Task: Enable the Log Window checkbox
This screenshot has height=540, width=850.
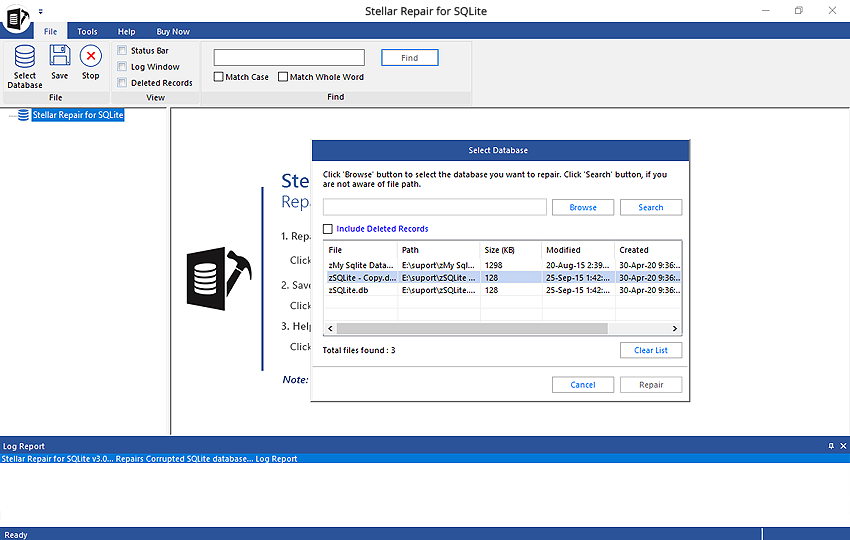Action: coord(122,67)
